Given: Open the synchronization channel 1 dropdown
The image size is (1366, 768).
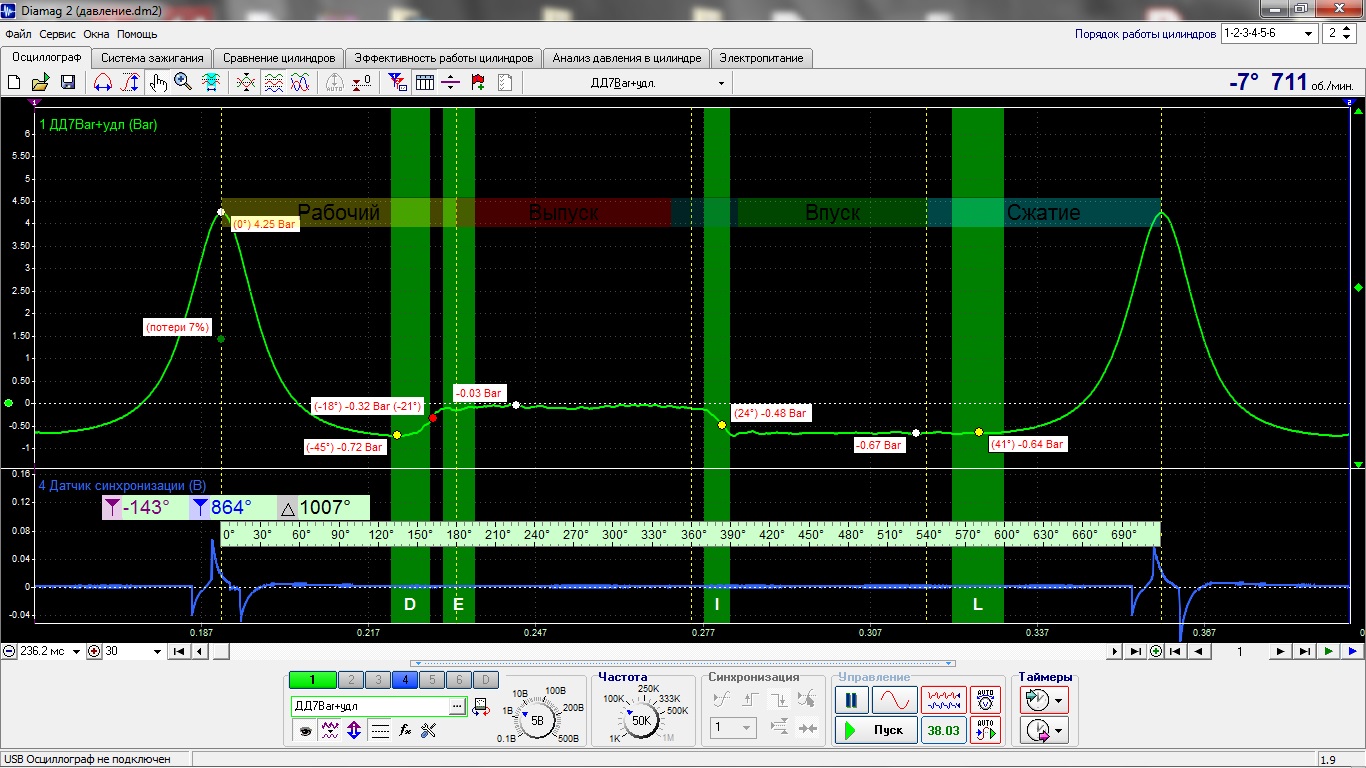Looking at the screenshot, I should (733, 729).
